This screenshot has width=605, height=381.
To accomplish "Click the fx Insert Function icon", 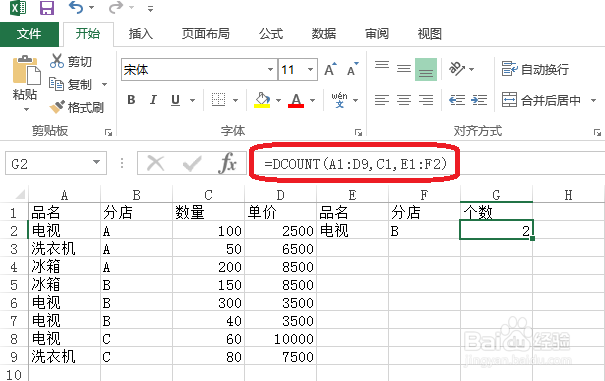I will pos(228,163).
